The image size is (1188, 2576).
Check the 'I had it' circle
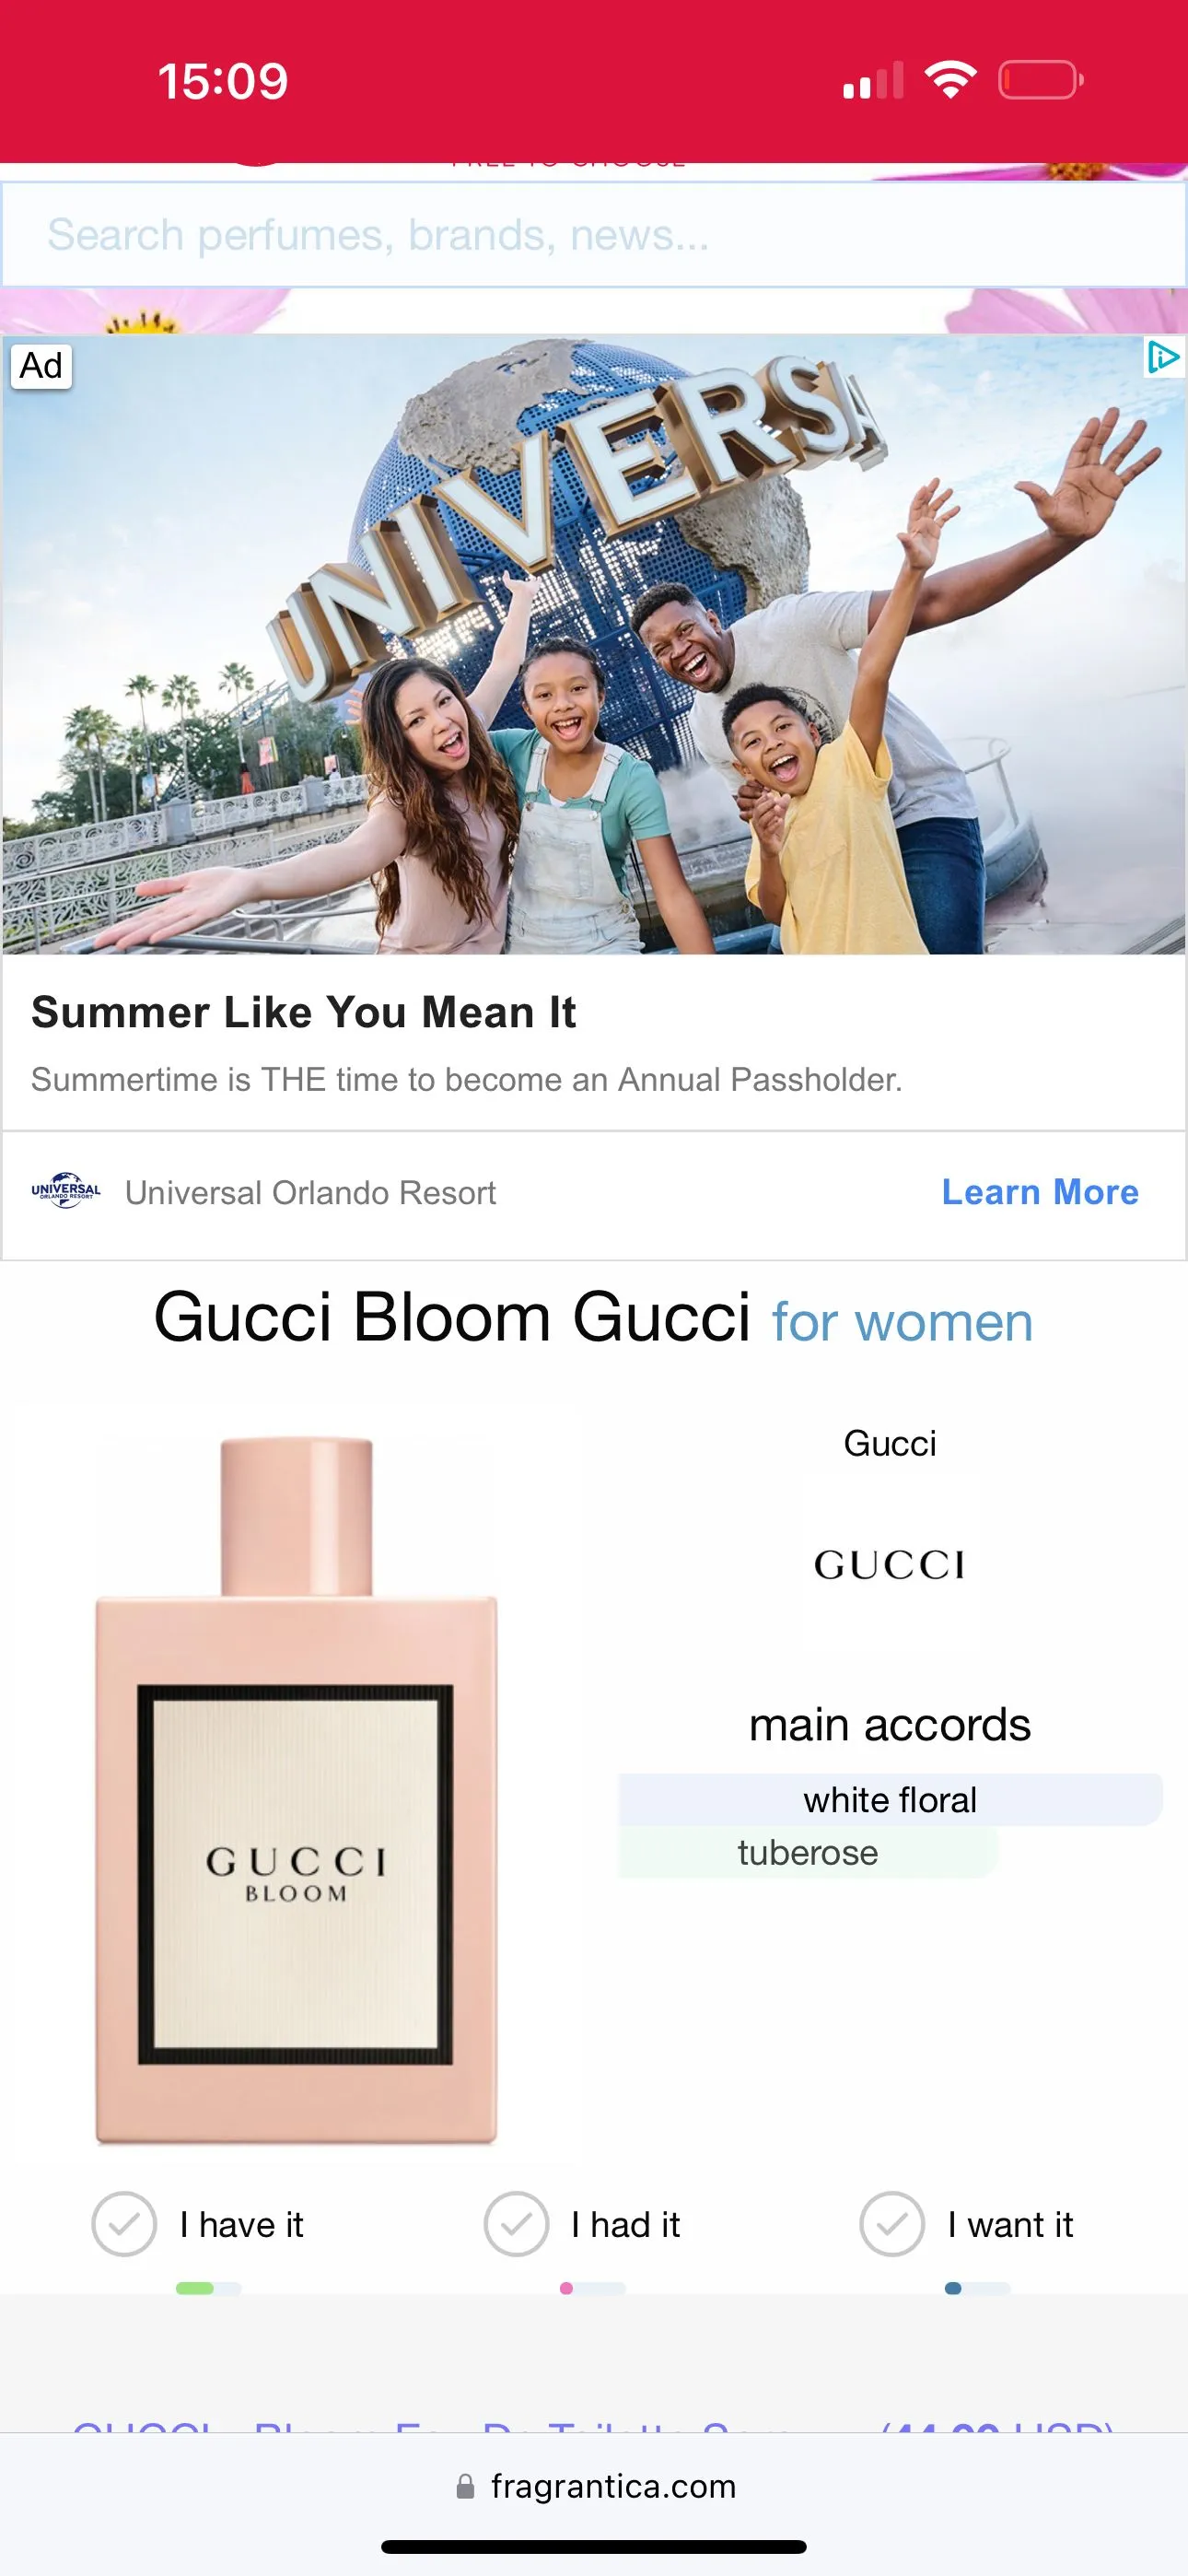516,2225
